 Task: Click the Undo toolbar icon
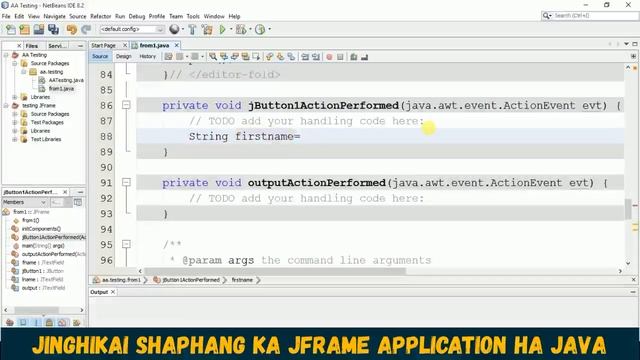point(71,29)
